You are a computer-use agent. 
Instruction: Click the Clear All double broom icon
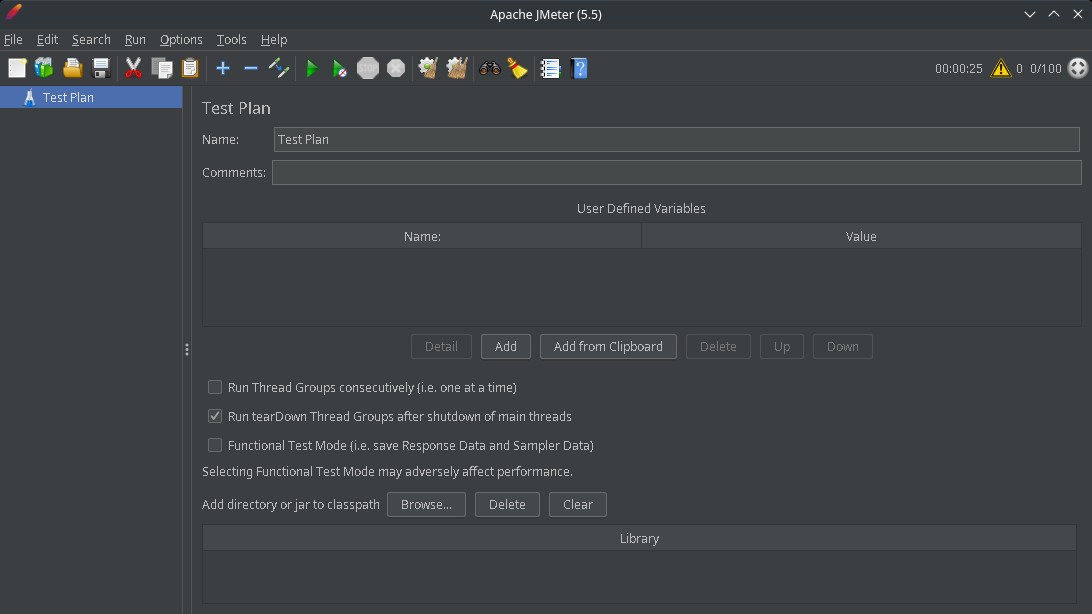pos(457,68)
